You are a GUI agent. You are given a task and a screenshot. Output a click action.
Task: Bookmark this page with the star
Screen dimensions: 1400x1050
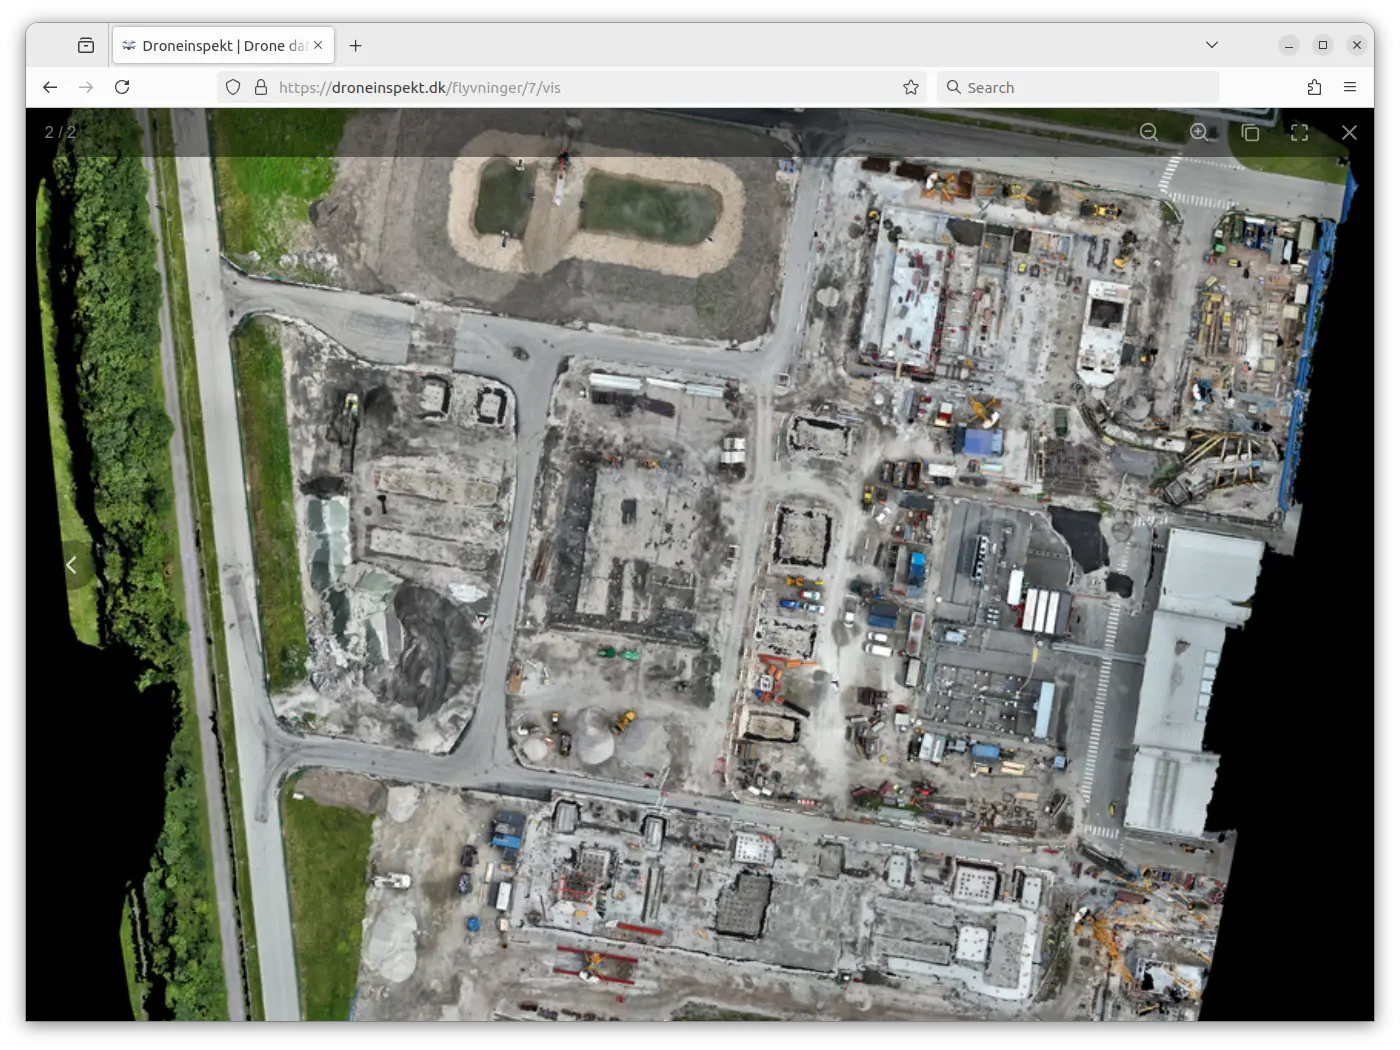911,87
